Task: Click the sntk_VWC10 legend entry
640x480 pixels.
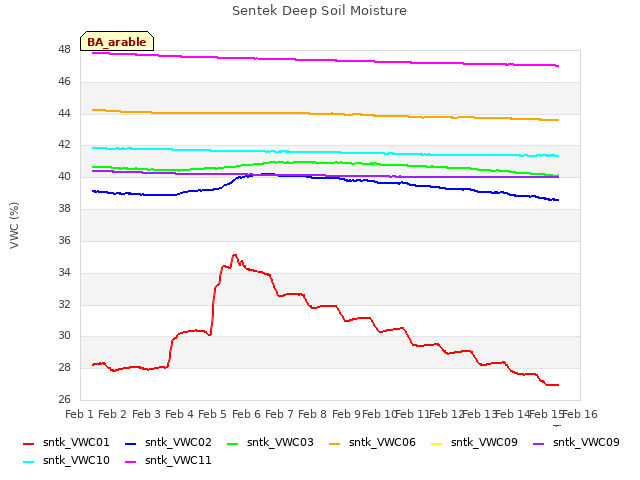Action: click(67, 460)
